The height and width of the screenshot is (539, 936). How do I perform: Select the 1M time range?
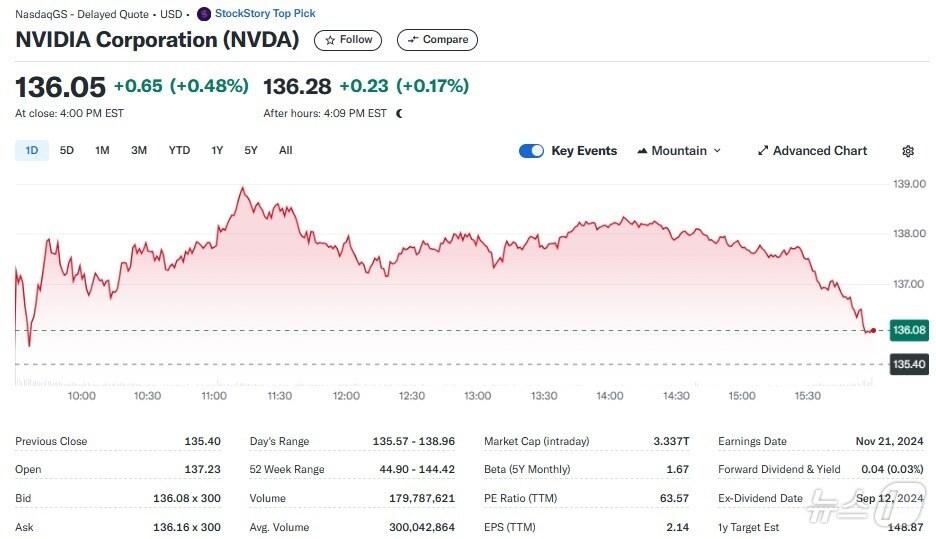(102, 151)
